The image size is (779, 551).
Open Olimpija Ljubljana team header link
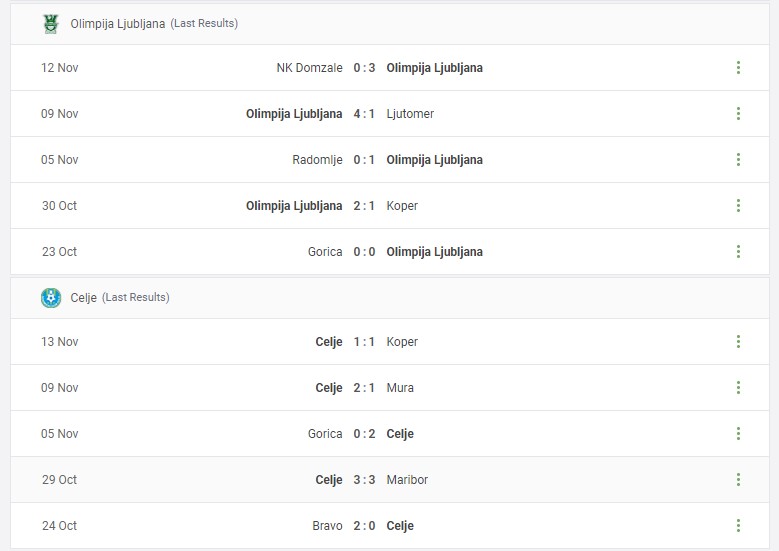pyautogui.click(x=118, y=23)
